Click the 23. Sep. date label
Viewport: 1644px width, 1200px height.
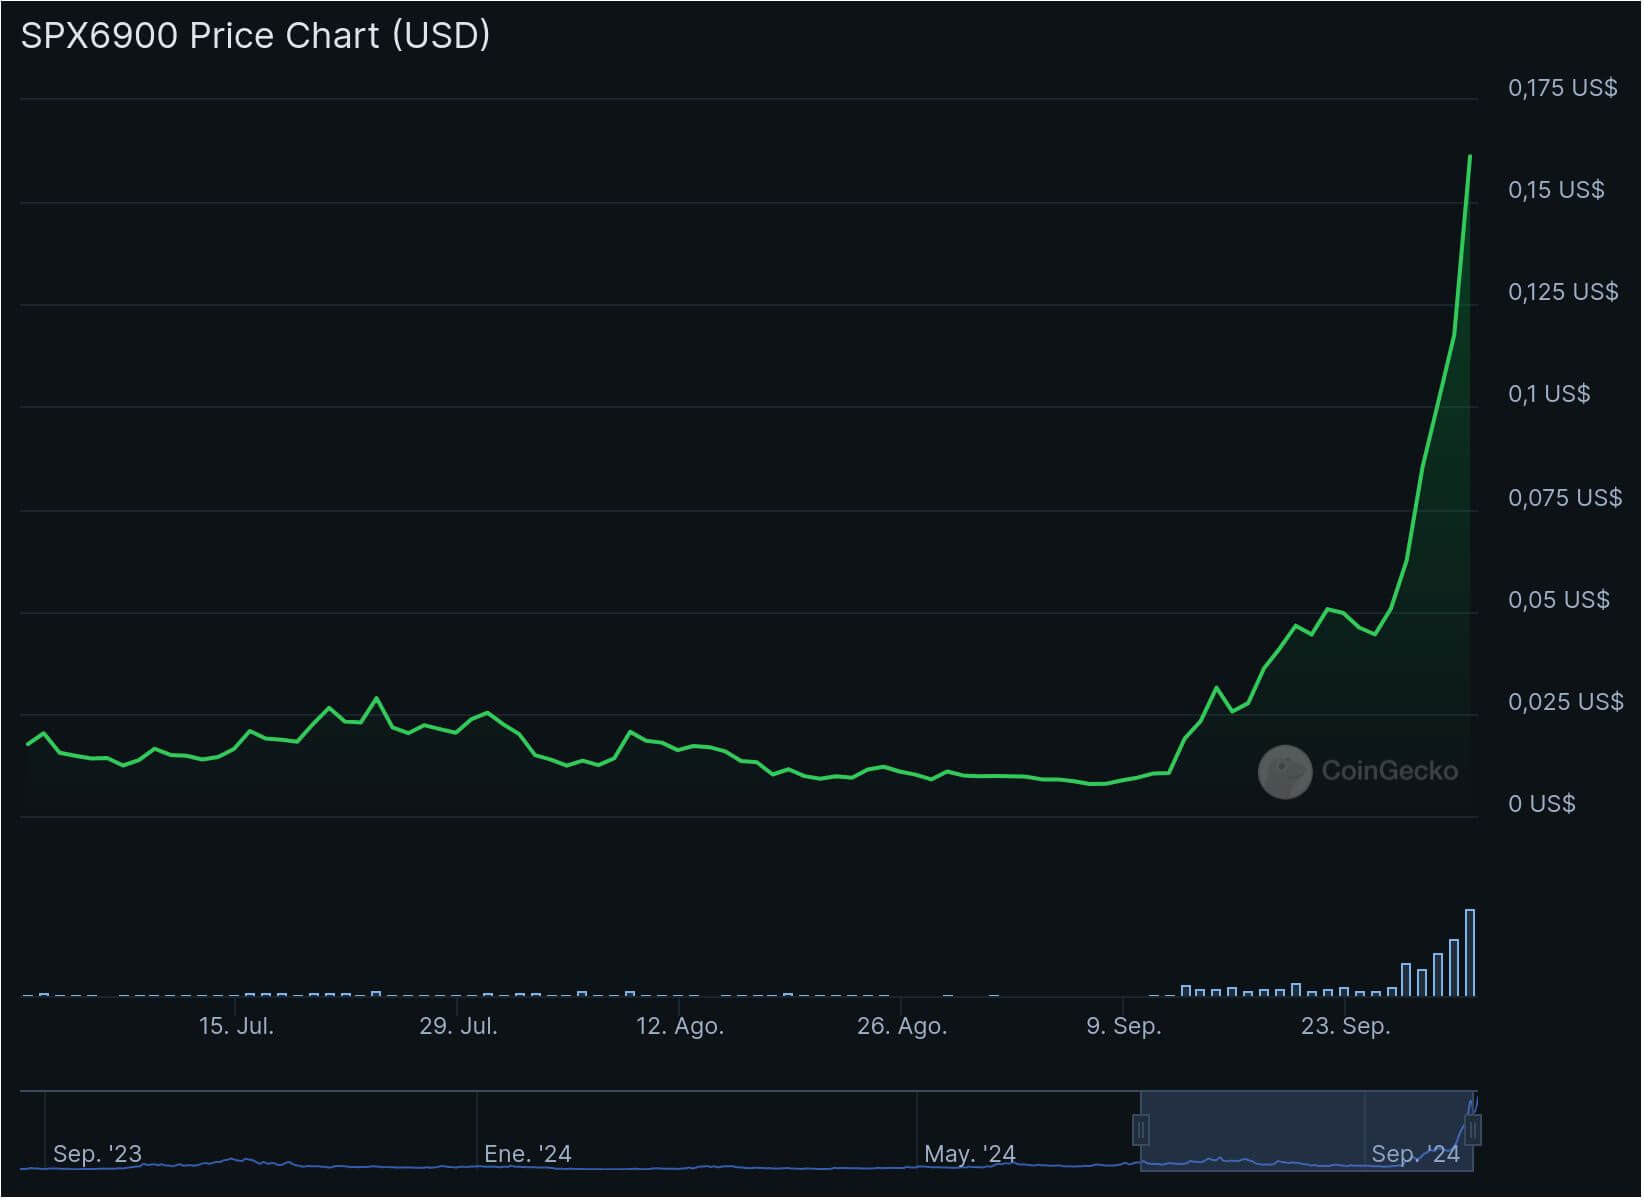tap(1346, 1026)
